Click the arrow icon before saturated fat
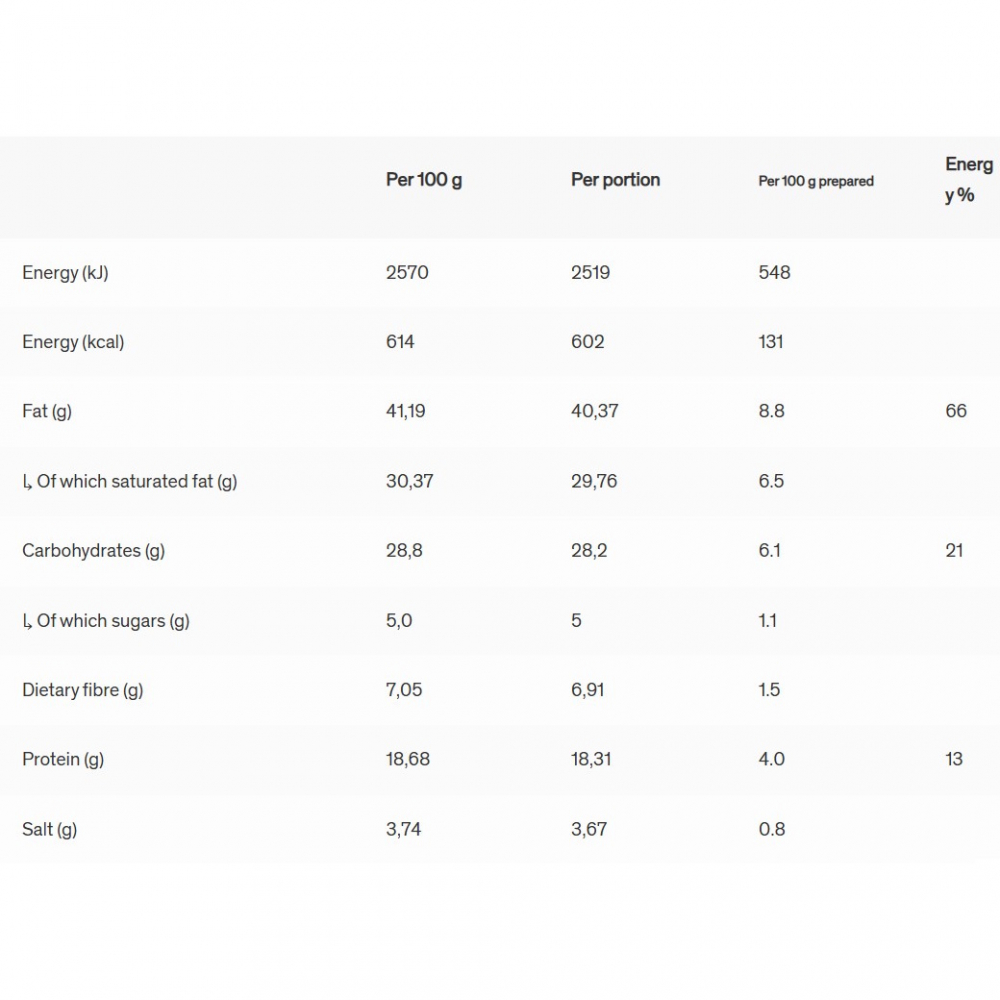The height and width of the screenshot is (1000, 1000). click(x=27, y=482)
